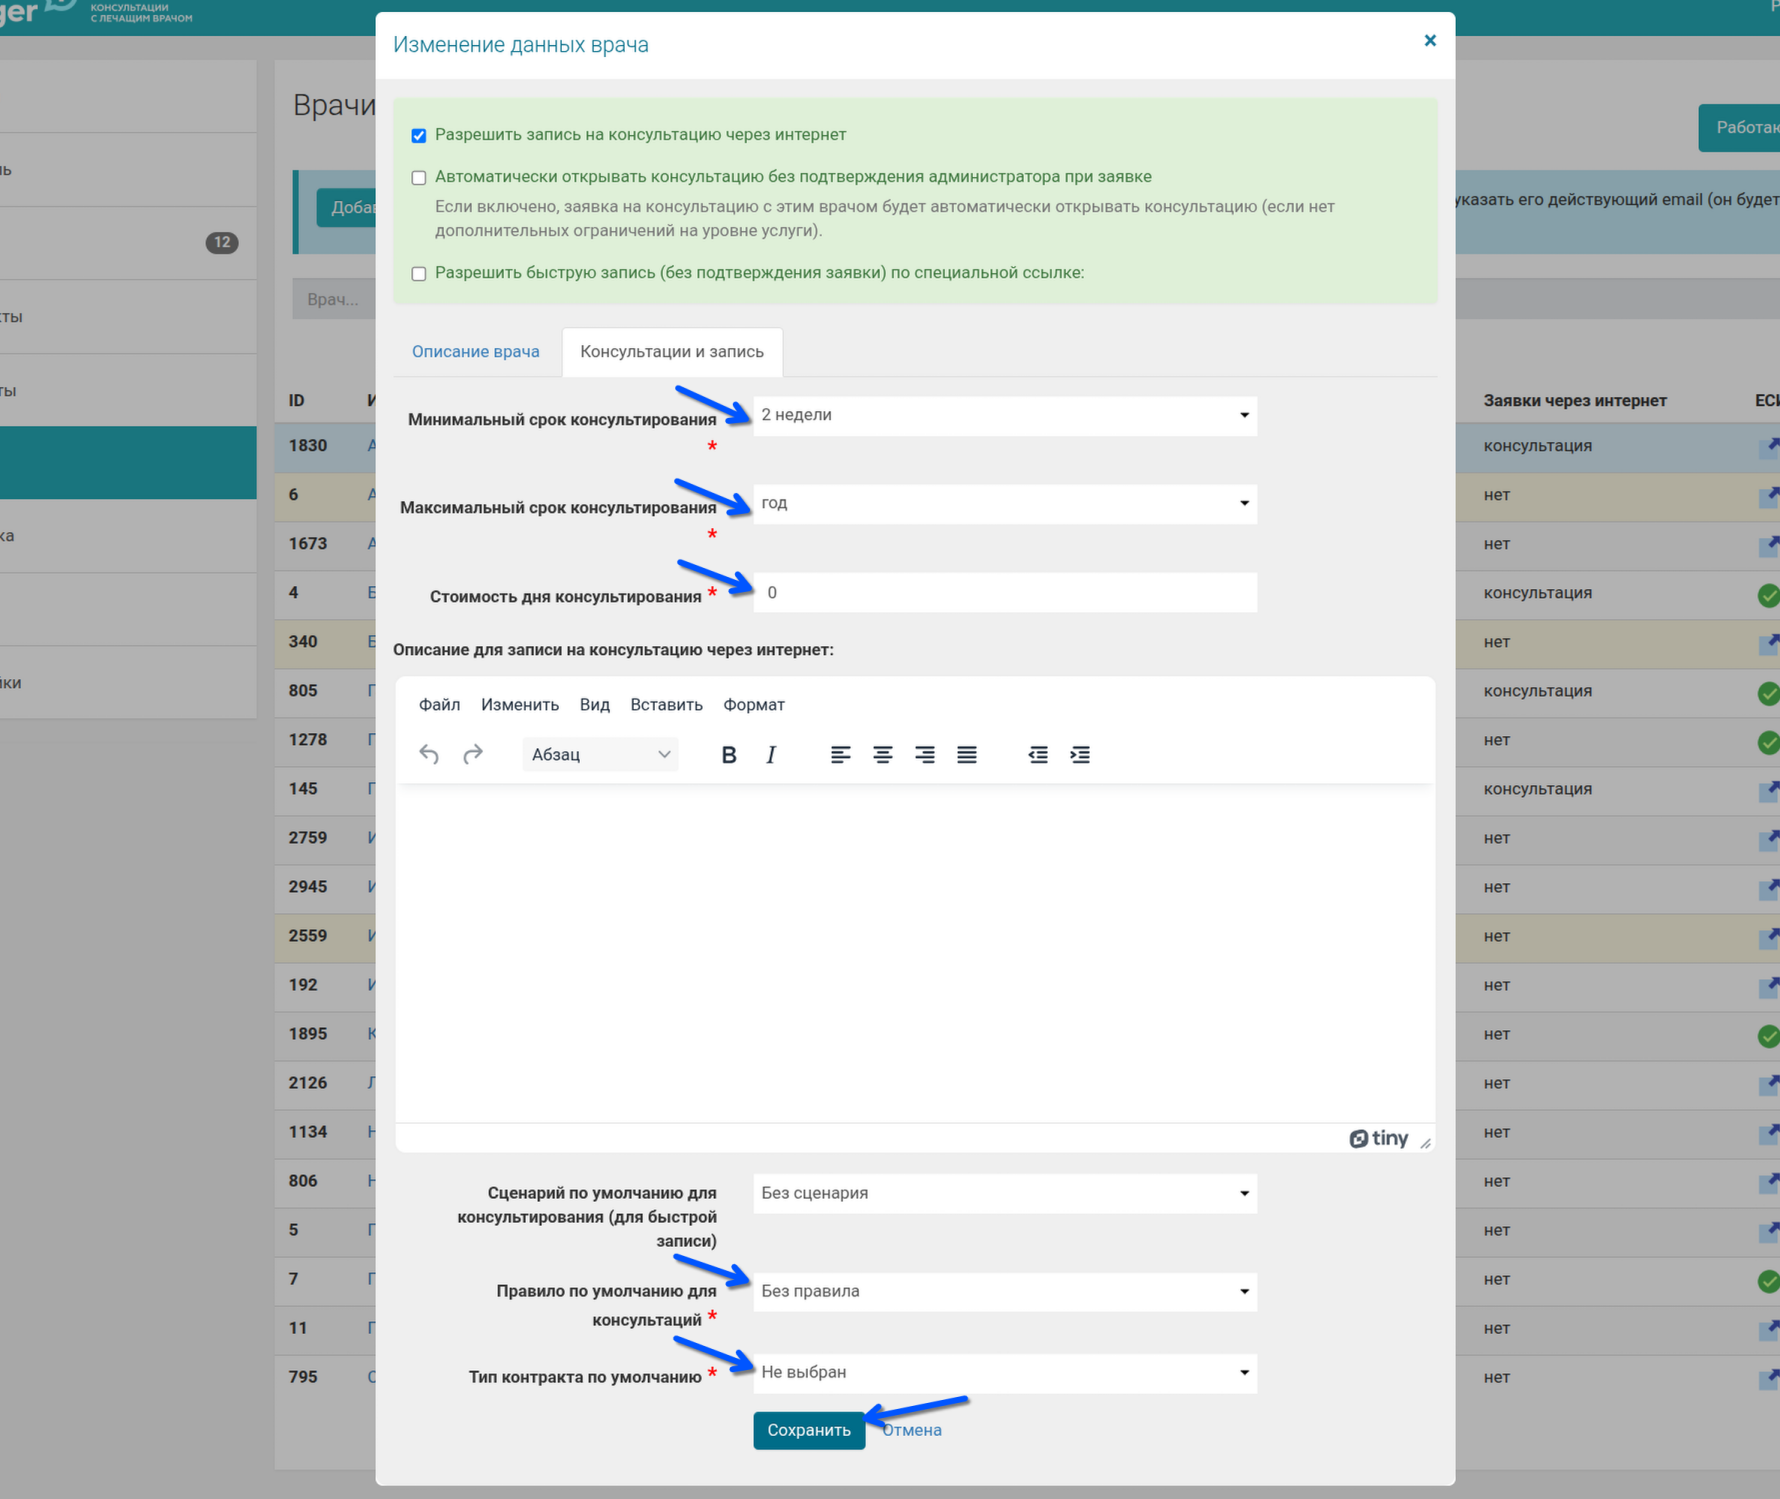Viewport: 1780px width, 1499px height.
Task: Click the consultation day cost field
Action: coord(1004,593)
